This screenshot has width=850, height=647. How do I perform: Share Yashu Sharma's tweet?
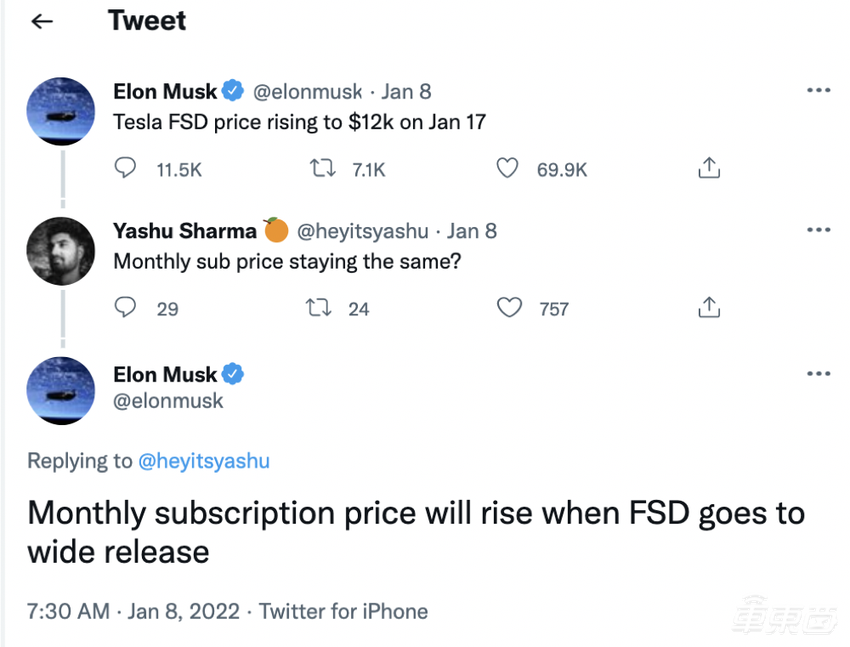click(x=709, y=307)
